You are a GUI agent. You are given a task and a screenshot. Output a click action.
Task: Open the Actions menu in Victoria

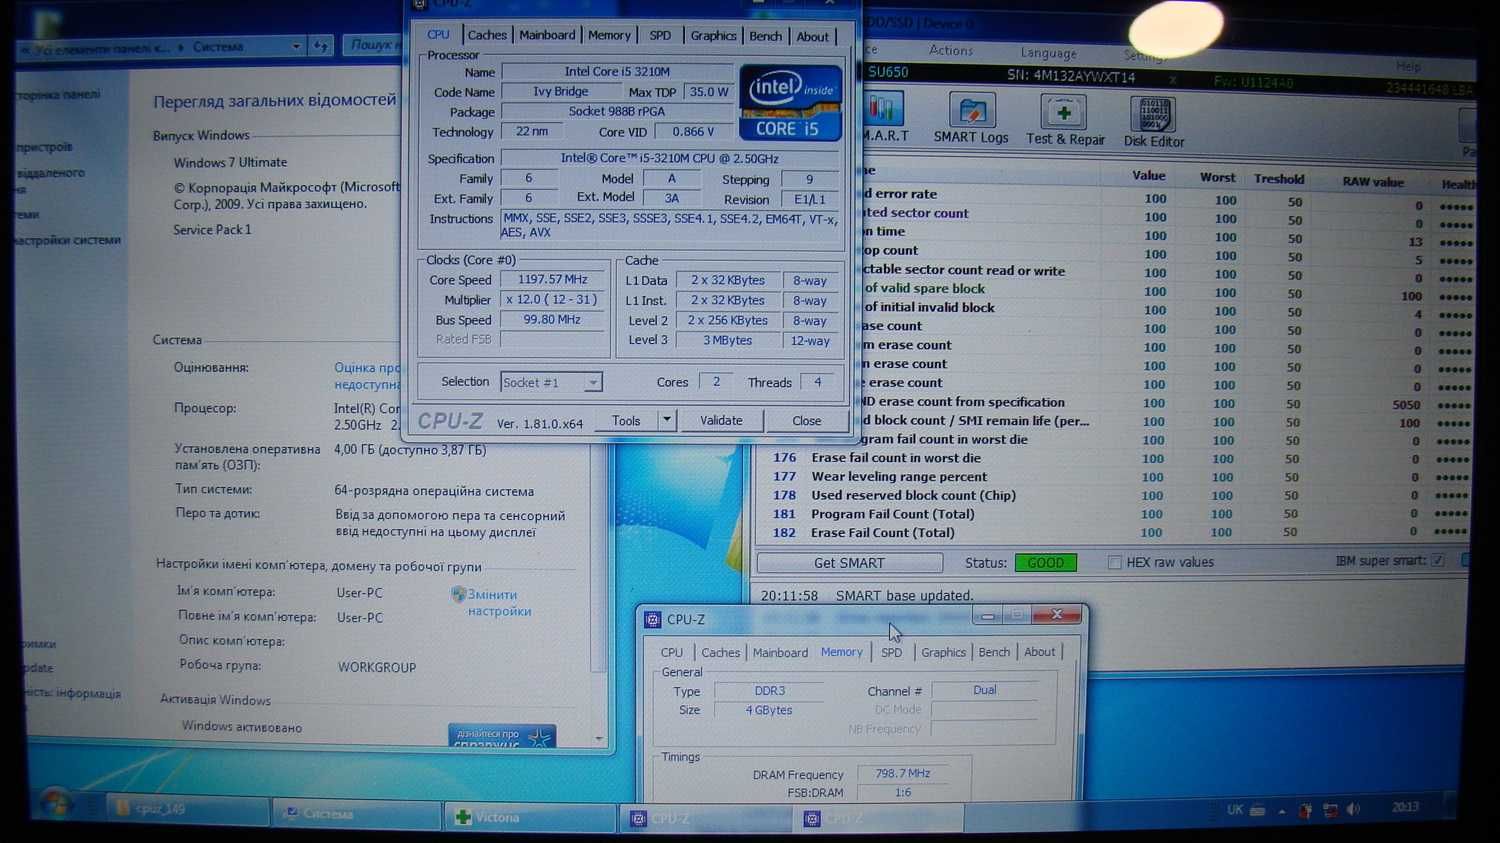pyautogui.click(x=950, y=50)
